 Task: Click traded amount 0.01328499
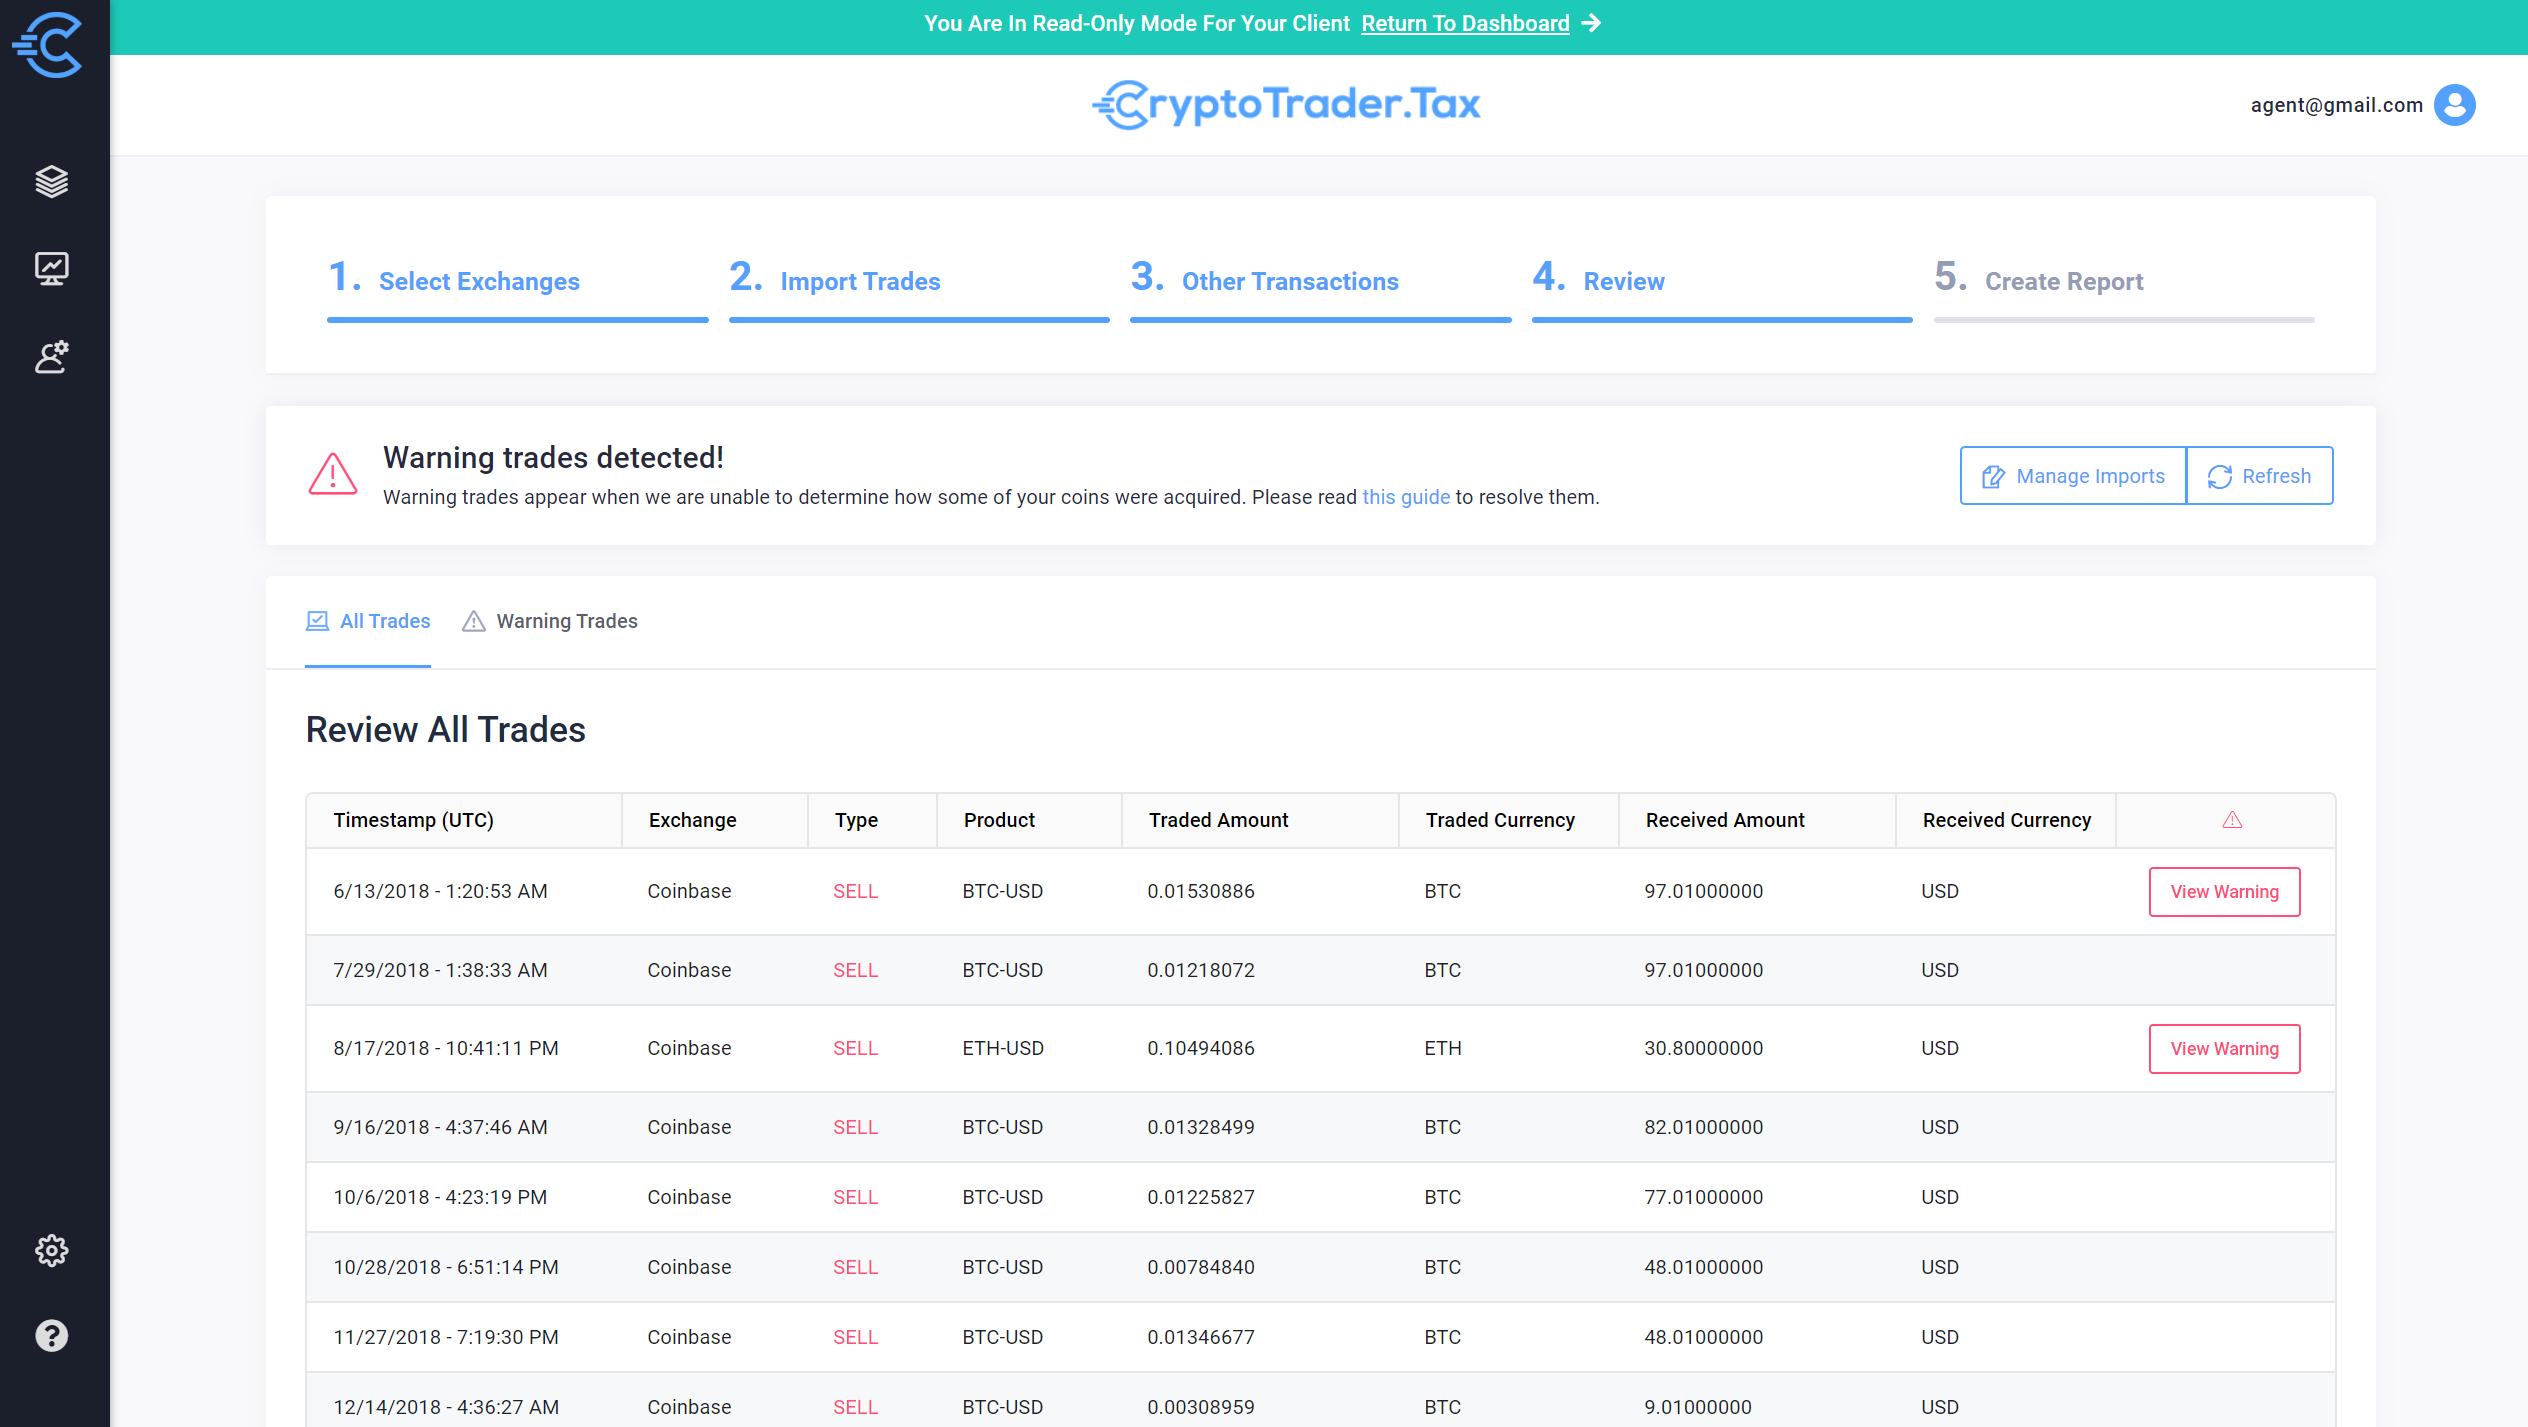click(x=1201, y=1127)
